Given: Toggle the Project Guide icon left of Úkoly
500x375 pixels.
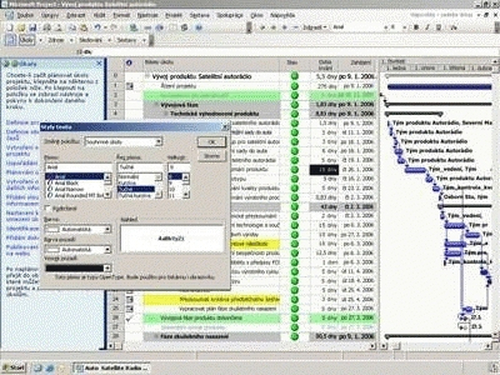Looking at the screenshot, I should (10, 40).
